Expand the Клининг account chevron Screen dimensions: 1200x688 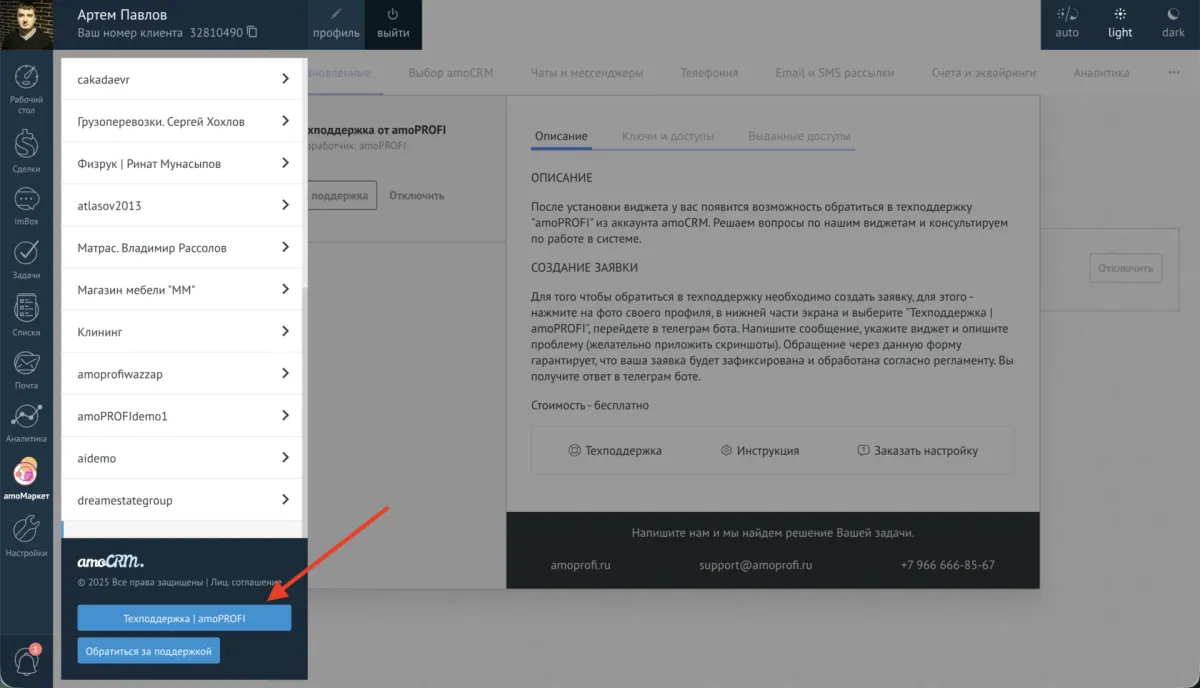pyautogui.click(x=285, y=331)
